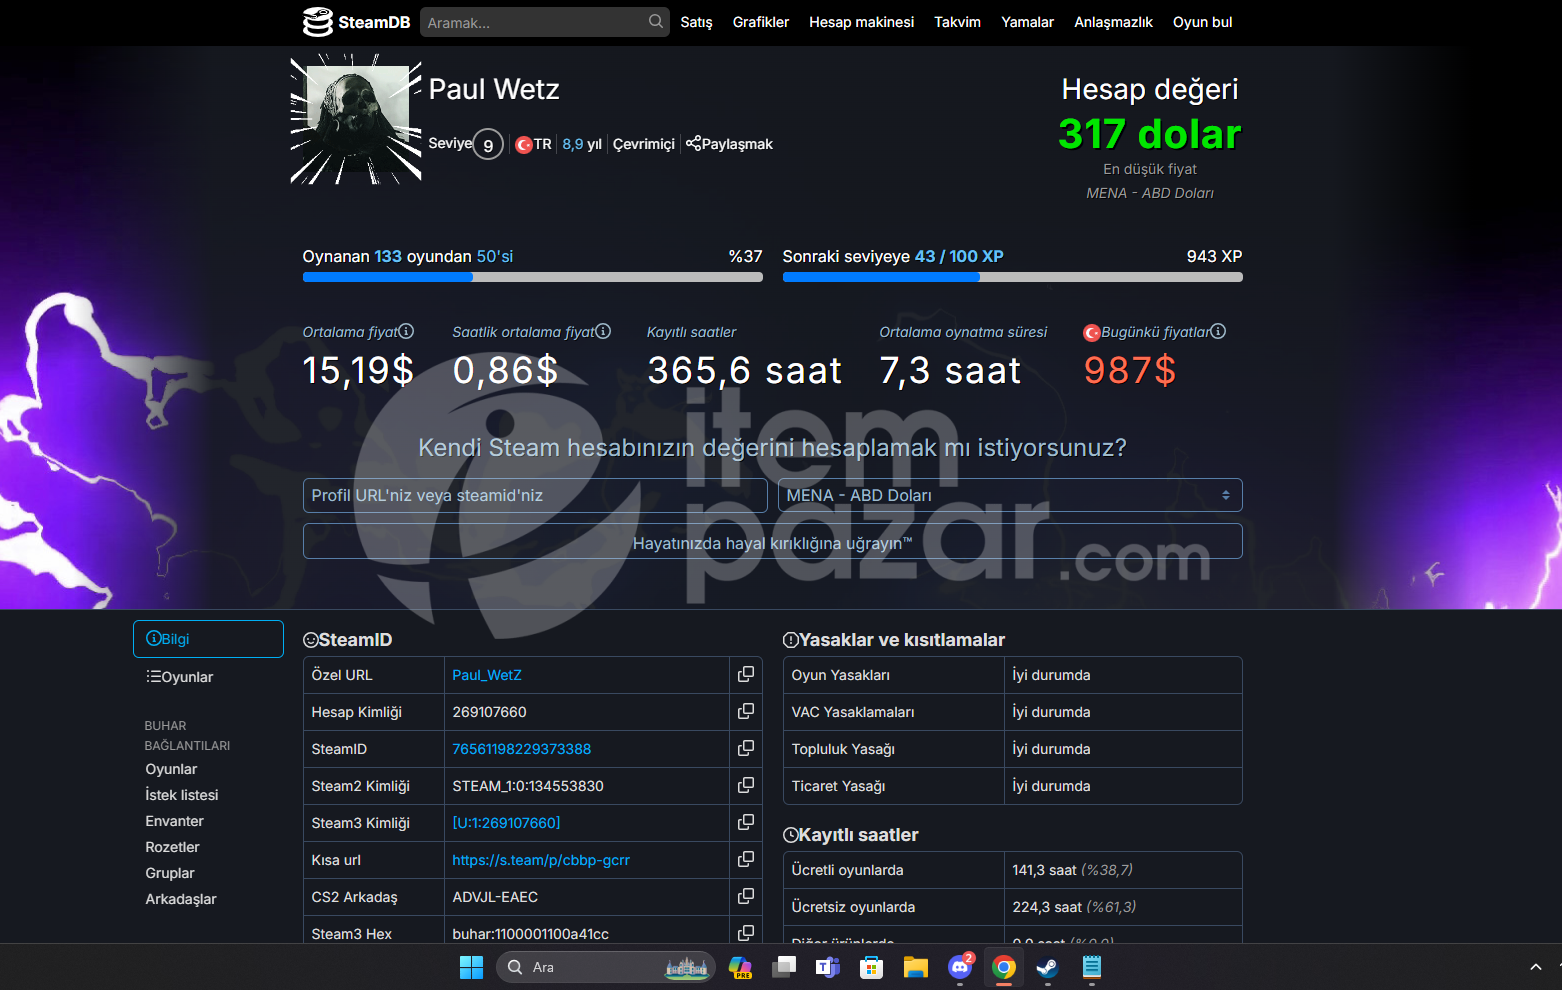
Task: Open the İstek listesi link
Action: [182, 795]
